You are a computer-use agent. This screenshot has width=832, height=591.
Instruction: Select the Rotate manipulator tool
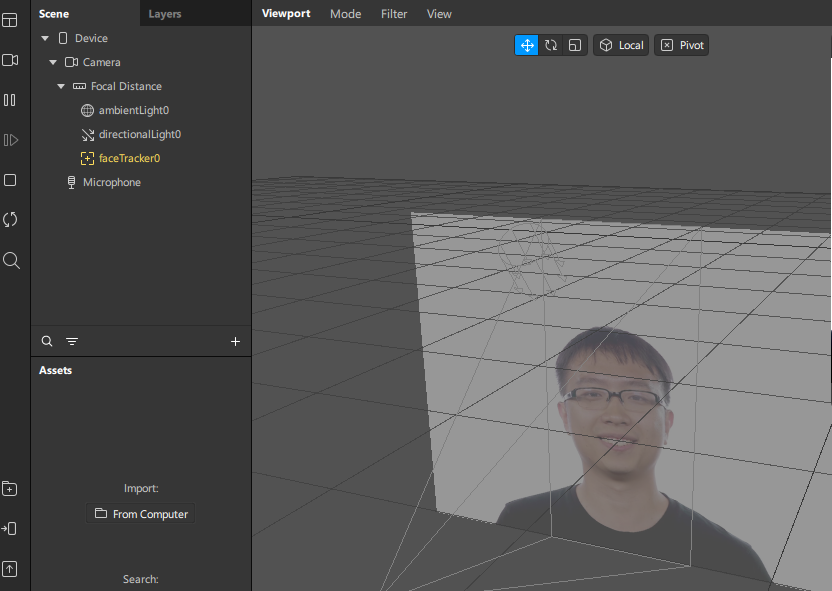(x=551, y=45)
